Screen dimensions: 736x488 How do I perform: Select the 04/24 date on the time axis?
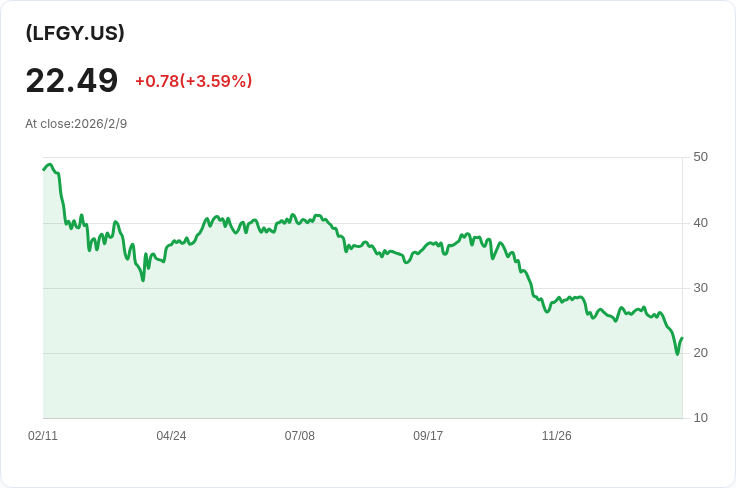pos(171,436)
